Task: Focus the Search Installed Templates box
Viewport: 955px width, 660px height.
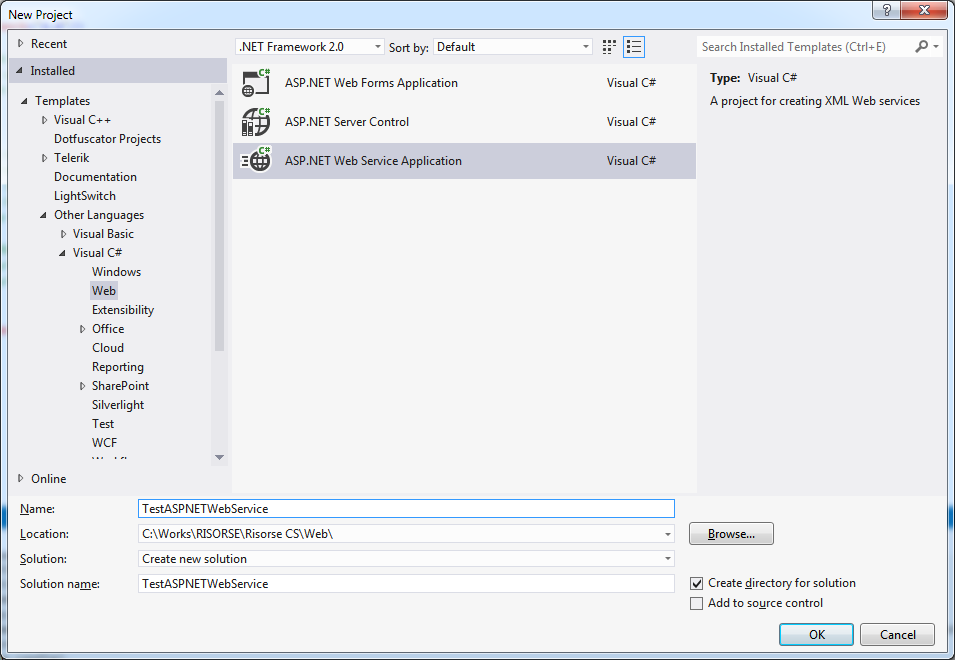Action: 804,47
